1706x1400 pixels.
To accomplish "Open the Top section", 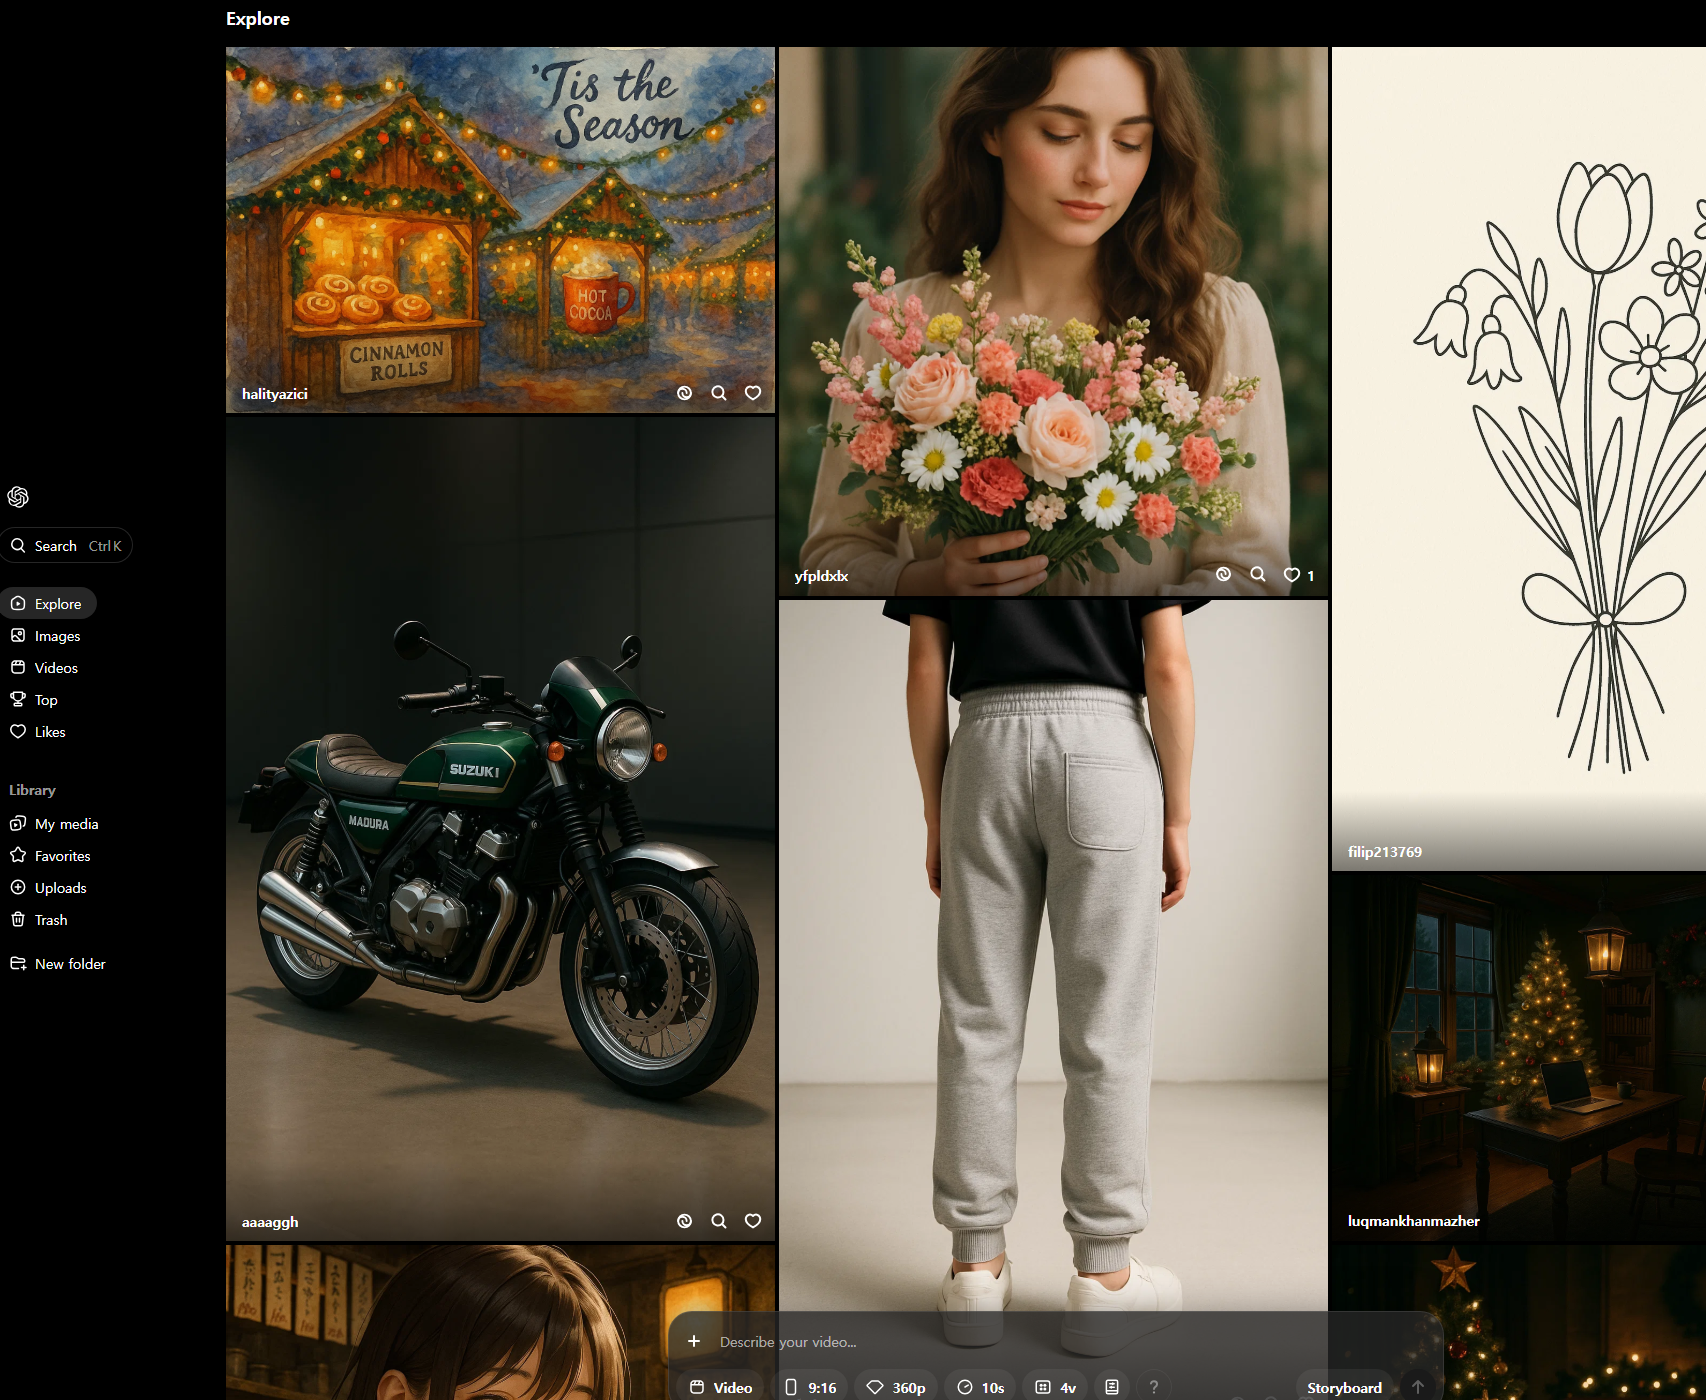I will point(35,700).
